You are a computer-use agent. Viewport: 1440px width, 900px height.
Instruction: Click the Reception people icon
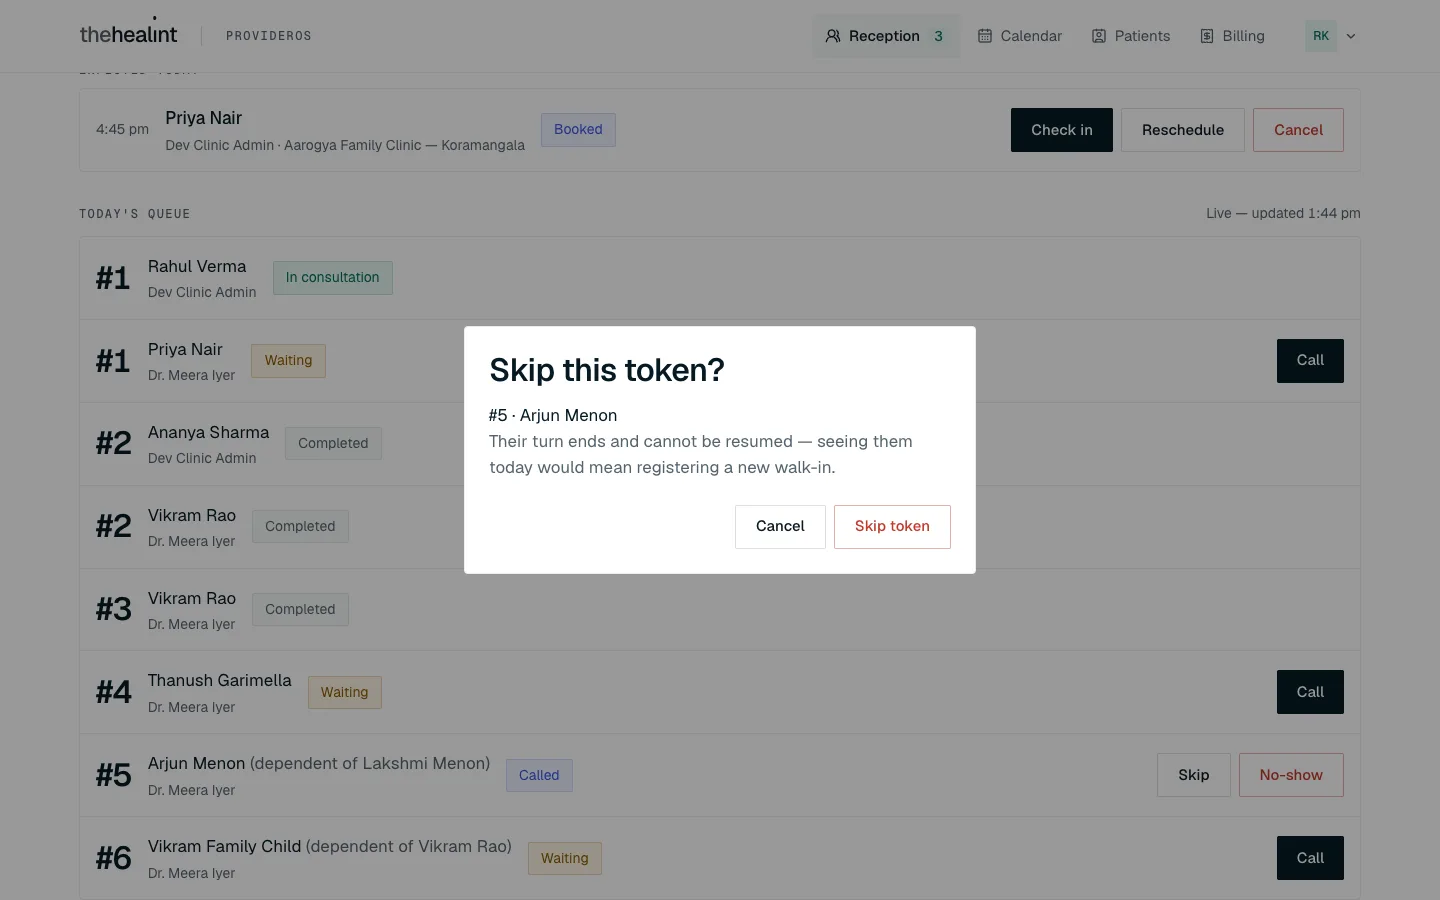pyautogui.click(x=832, y=36)
